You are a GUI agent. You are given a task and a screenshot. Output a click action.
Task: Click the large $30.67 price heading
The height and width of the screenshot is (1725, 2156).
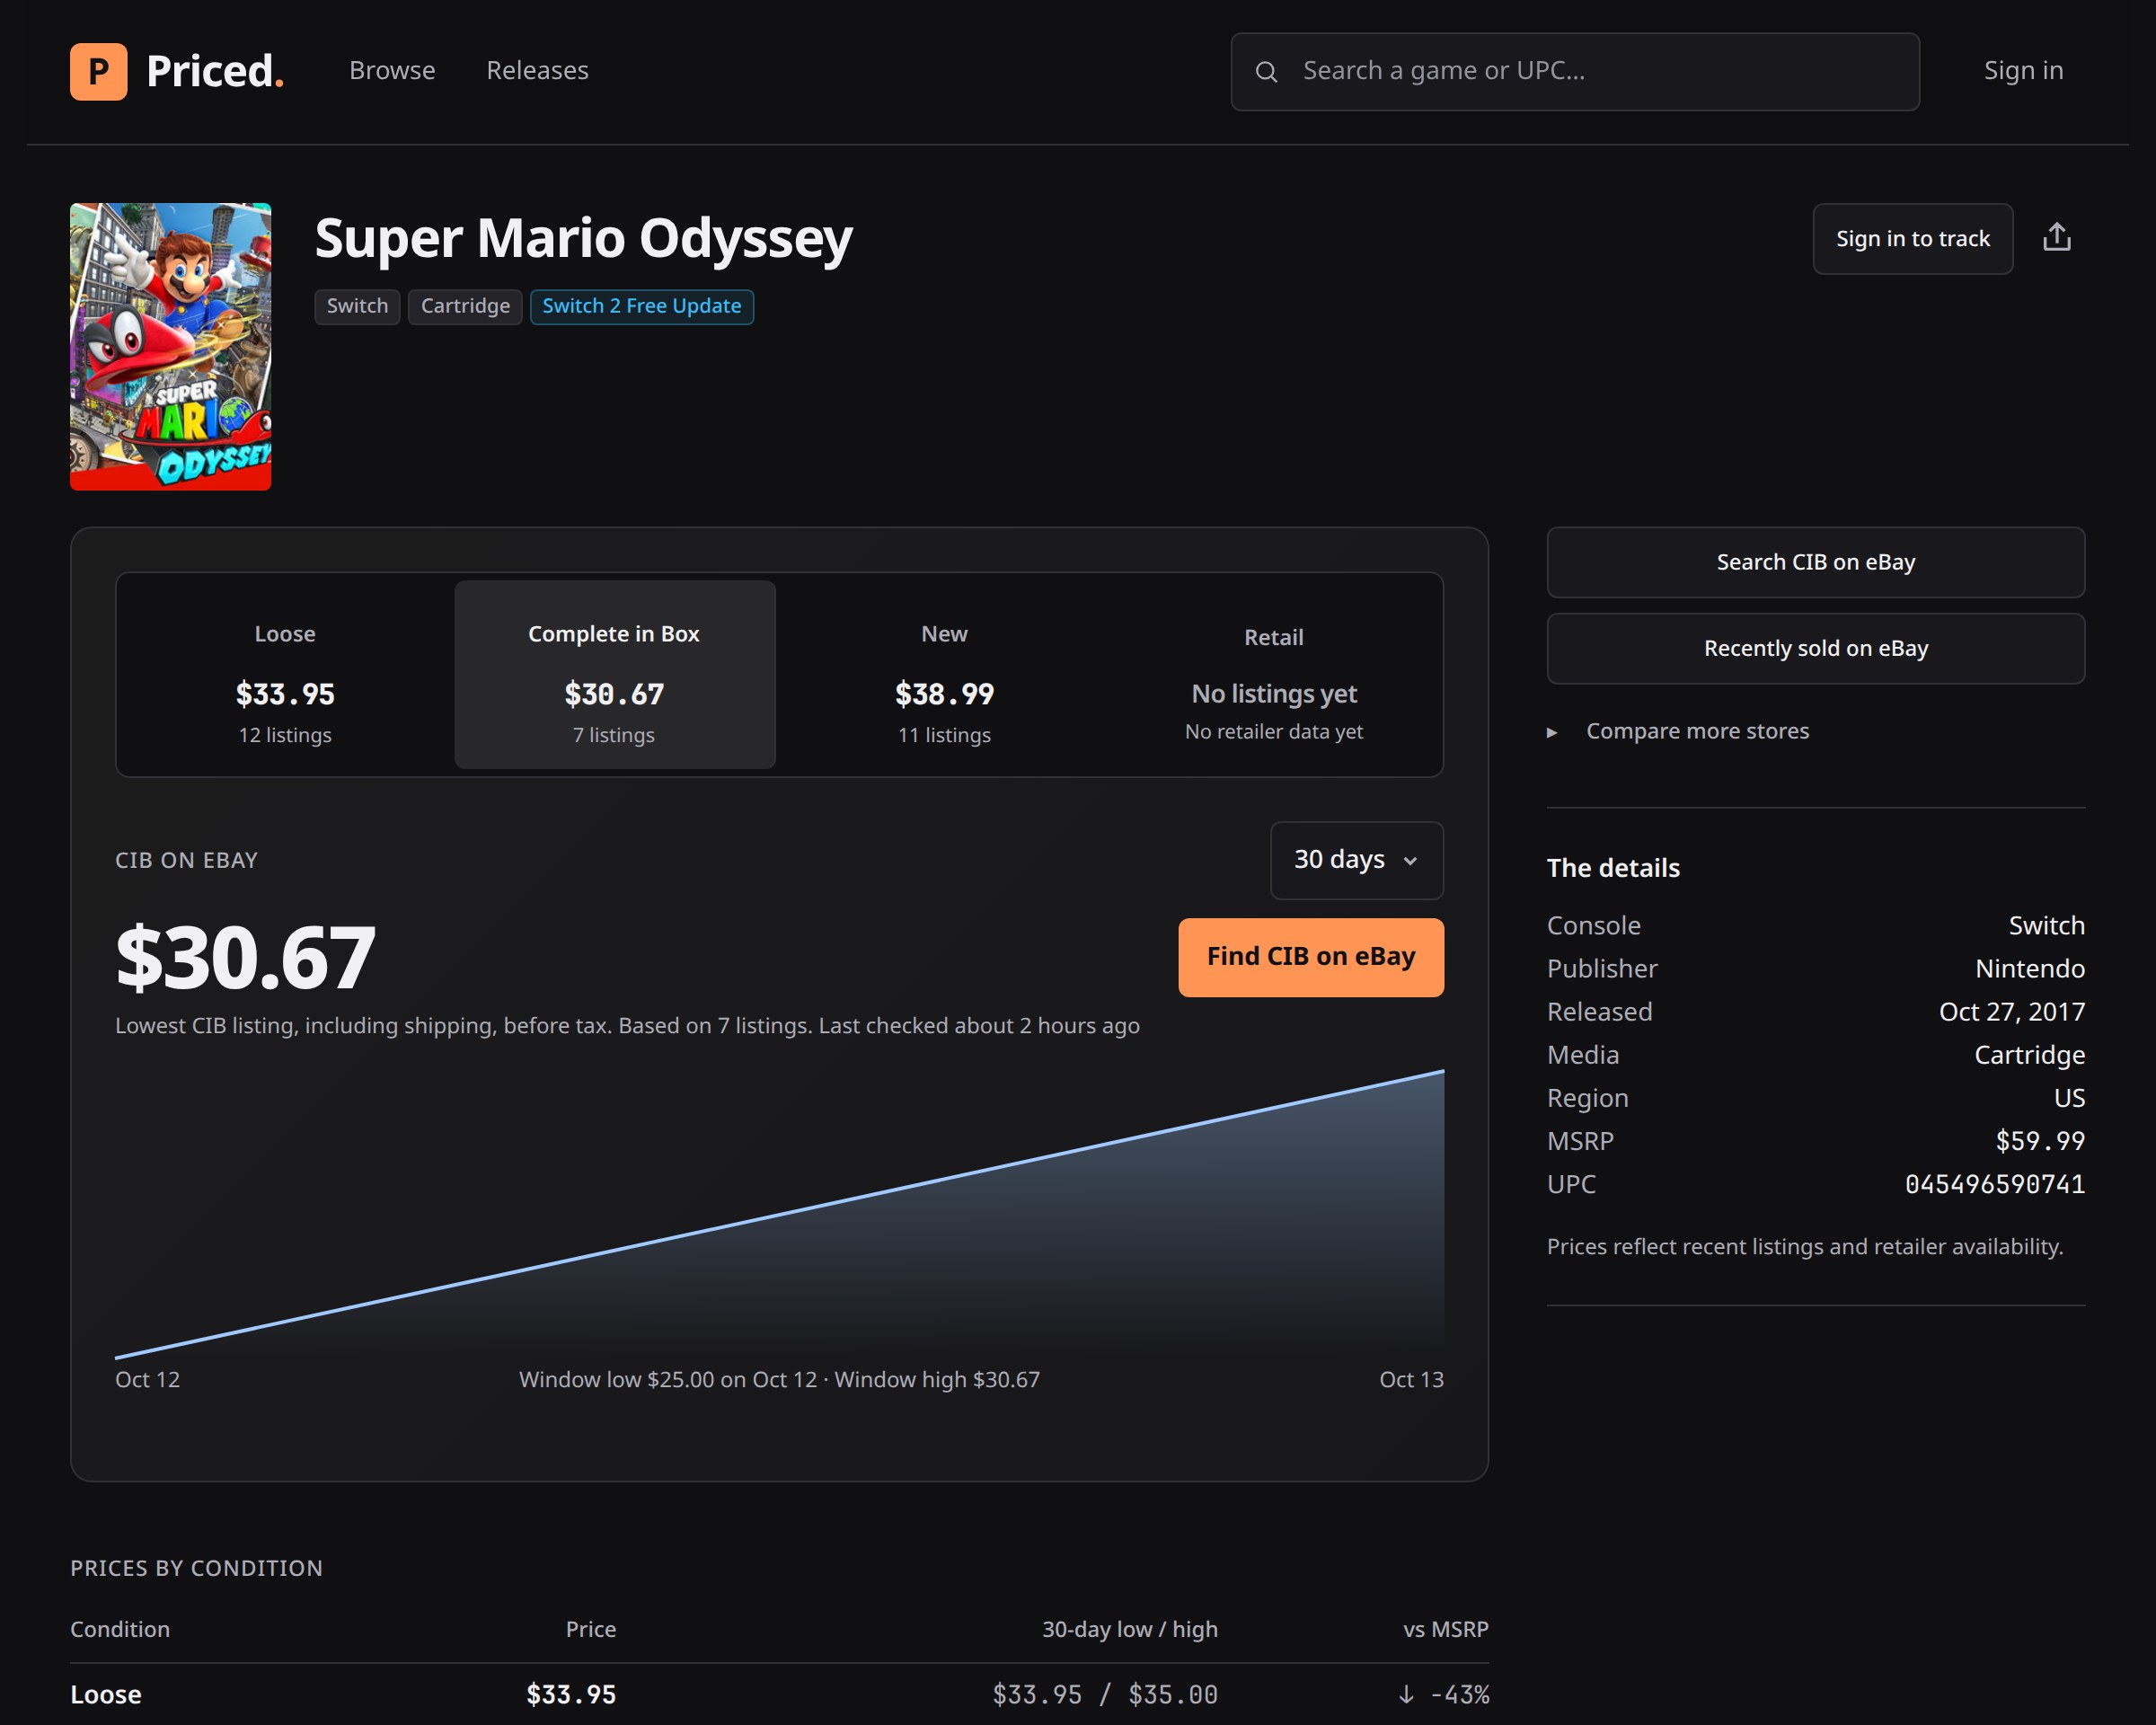point(245,958)
